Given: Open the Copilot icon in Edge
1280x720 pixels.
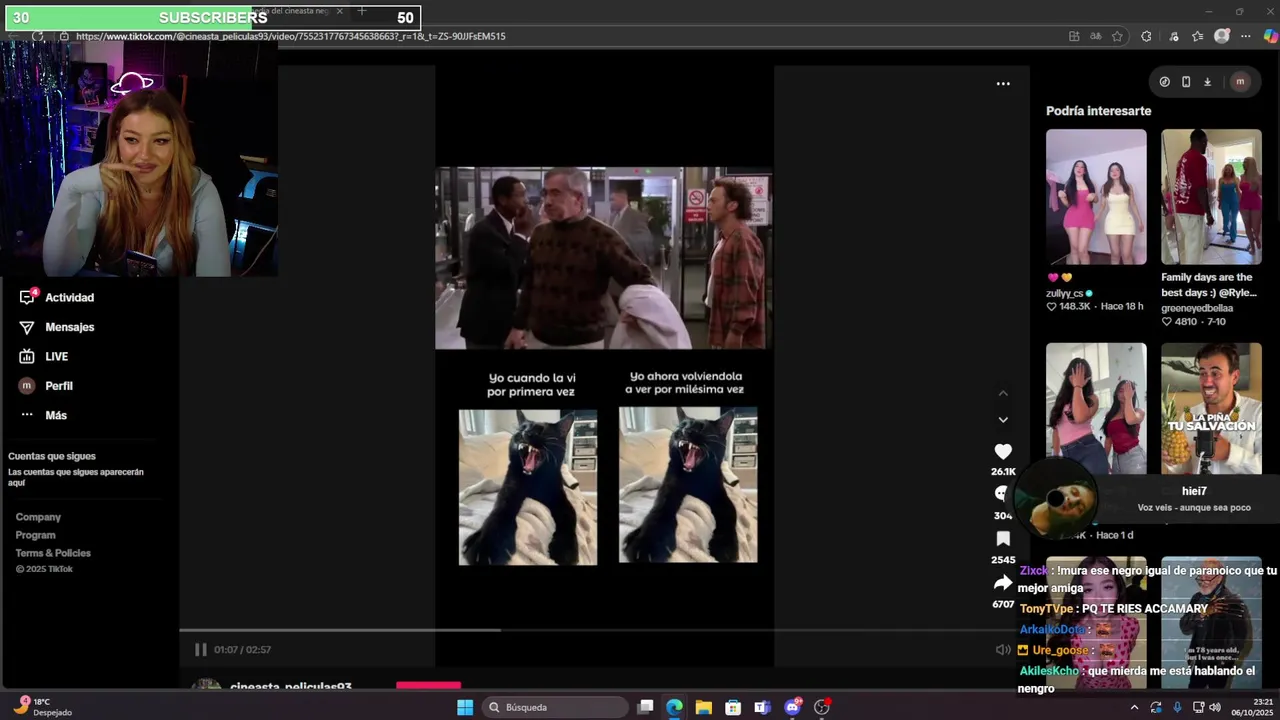Looking at the screenshot, I should point(1270,36).
